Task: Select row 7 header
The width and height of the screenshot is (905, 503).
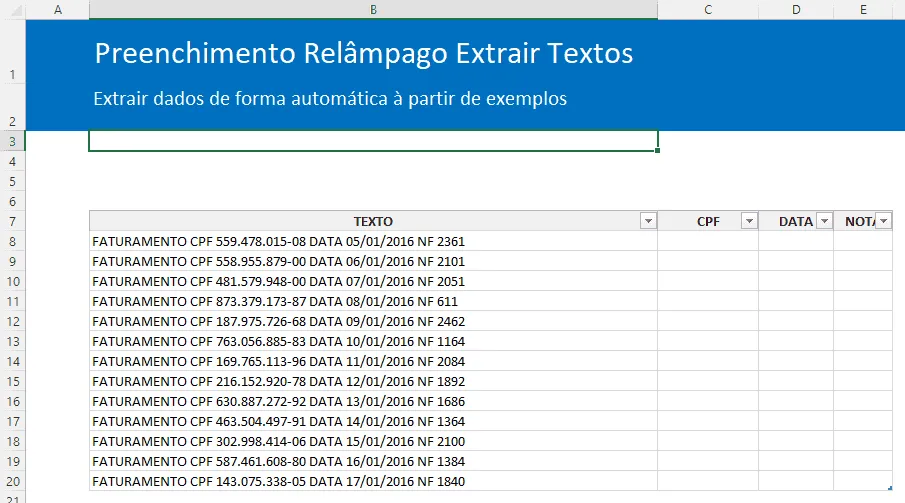Action: coord(13,222)
